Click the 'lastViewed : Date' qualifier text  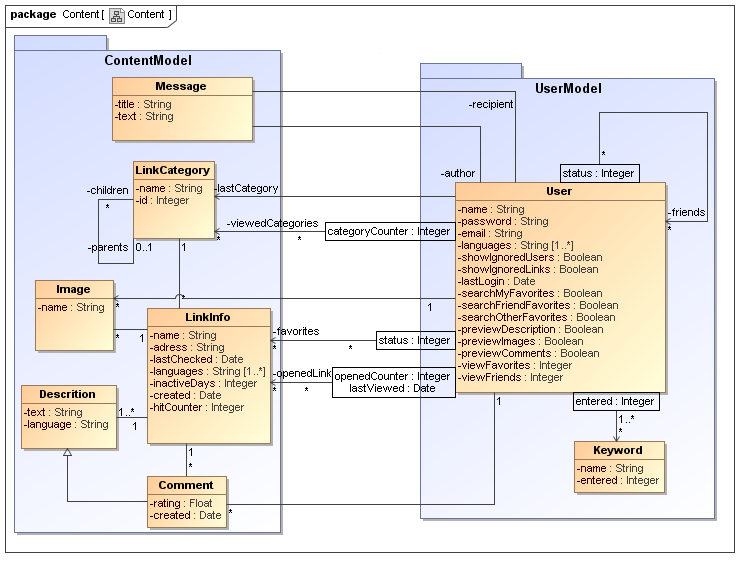pyautogui.click(x=392, y=389)
